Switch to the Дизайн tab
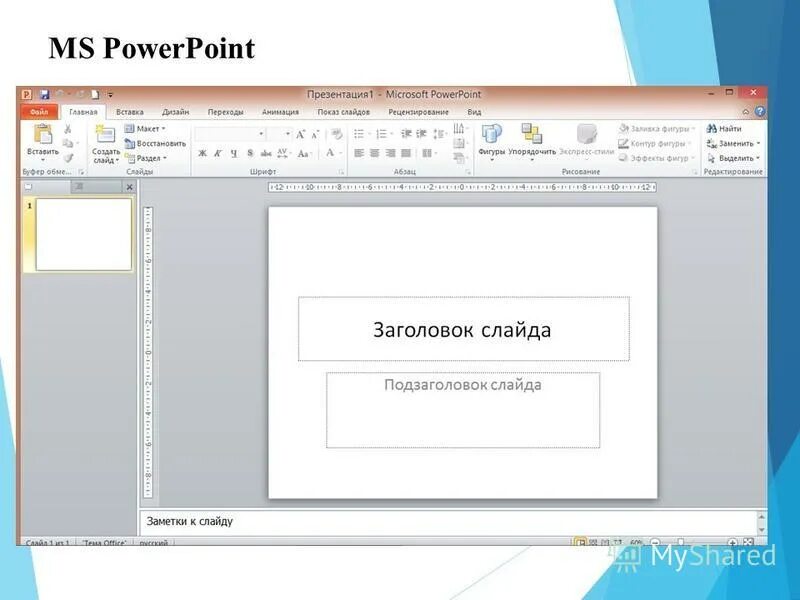The height and width of the screenshot is (600, 800). point(176,112)
